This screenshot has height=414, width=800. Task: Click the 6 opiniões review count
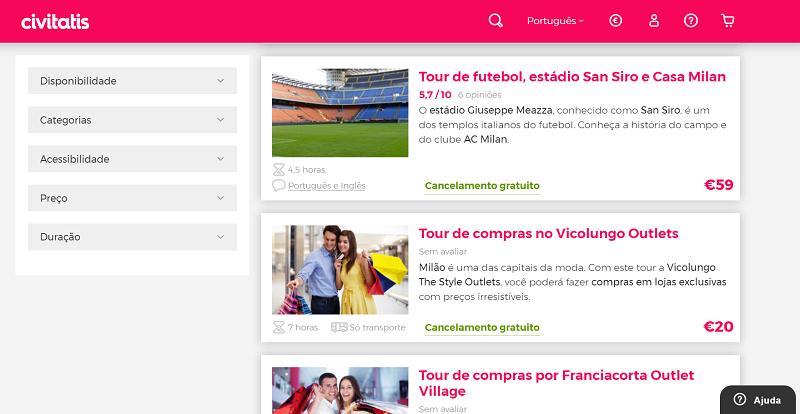pos(480,95)
